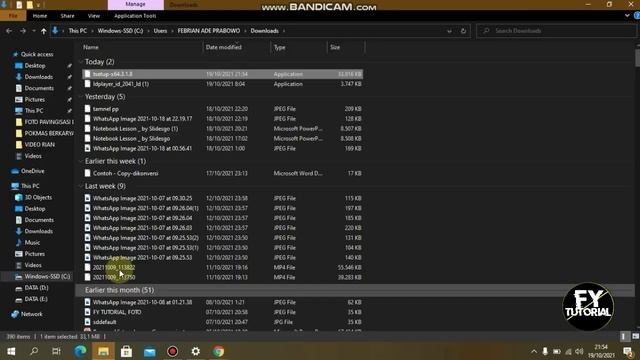Open 3D Objects under This PC
This screenshot has height=360, width=640.
[x=38, y=198]
